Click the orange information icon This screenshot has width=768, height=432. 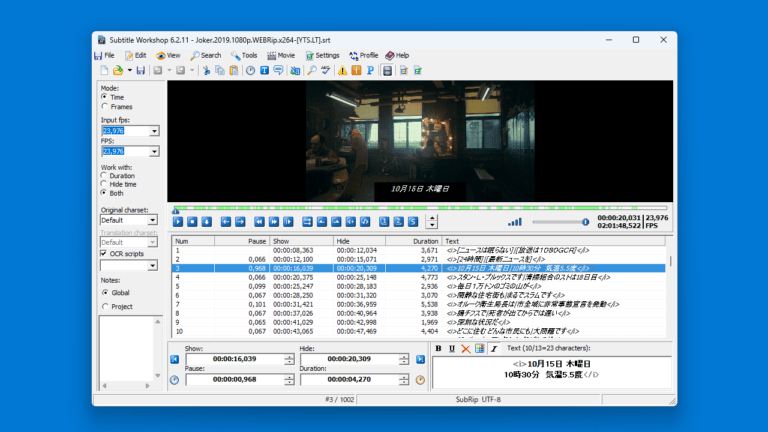[356, 71]
